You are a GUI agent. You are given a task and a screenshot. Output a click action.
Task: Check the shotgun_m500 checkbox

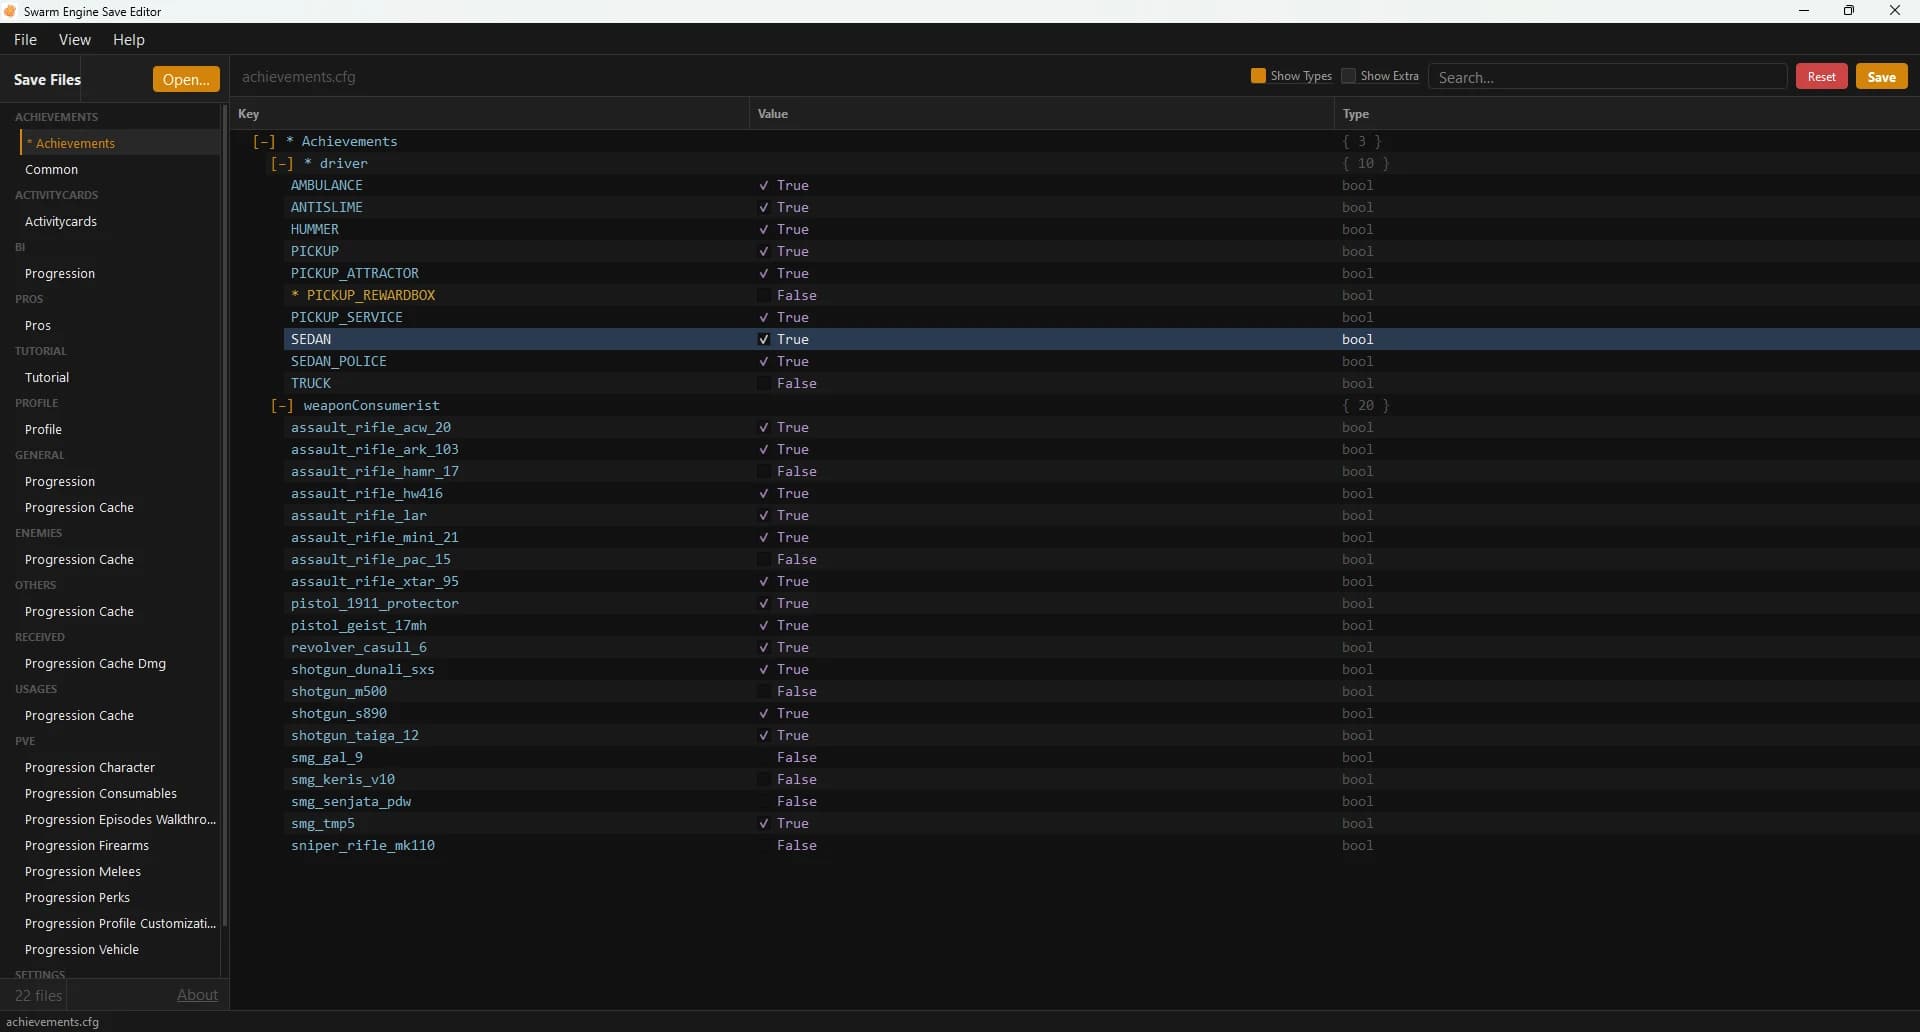pos(763,691)
